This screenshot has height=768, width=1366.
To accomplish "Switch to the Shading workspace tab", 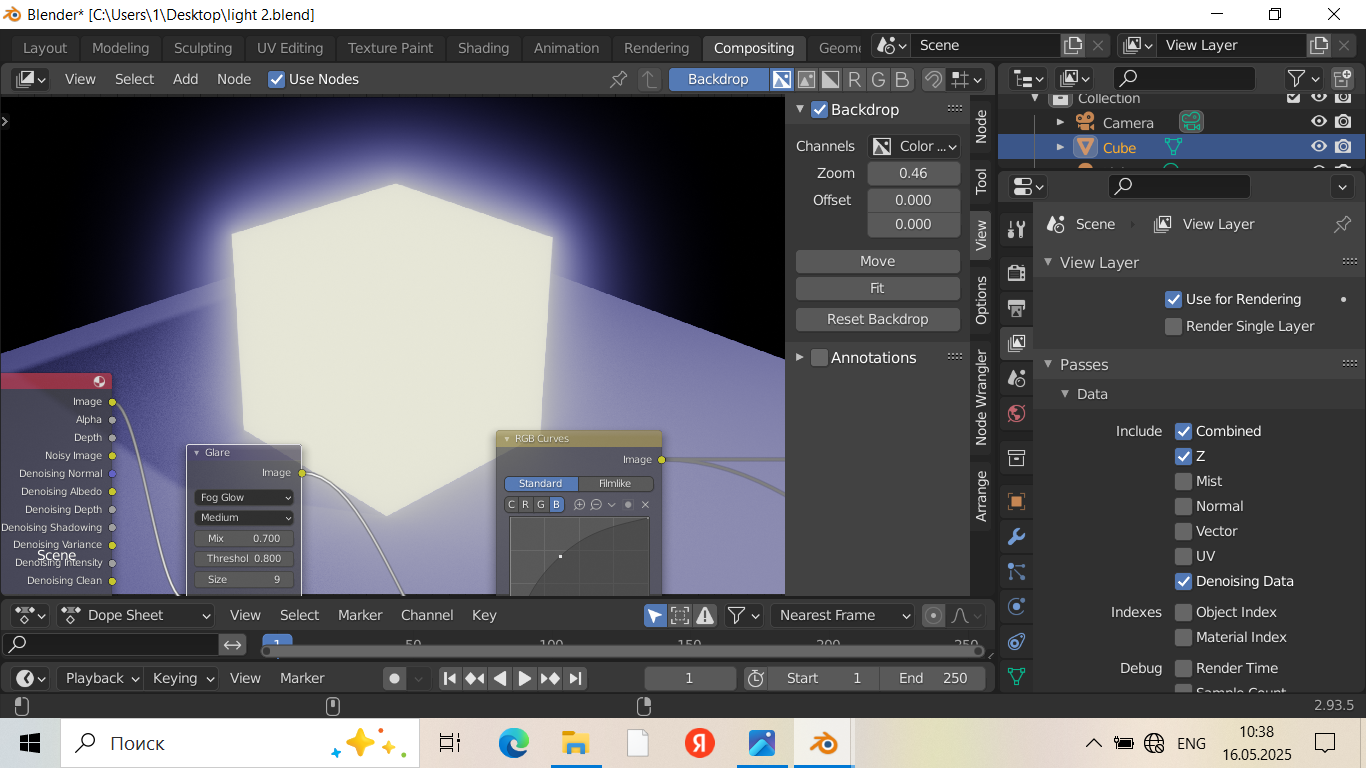I will (483, 48).
